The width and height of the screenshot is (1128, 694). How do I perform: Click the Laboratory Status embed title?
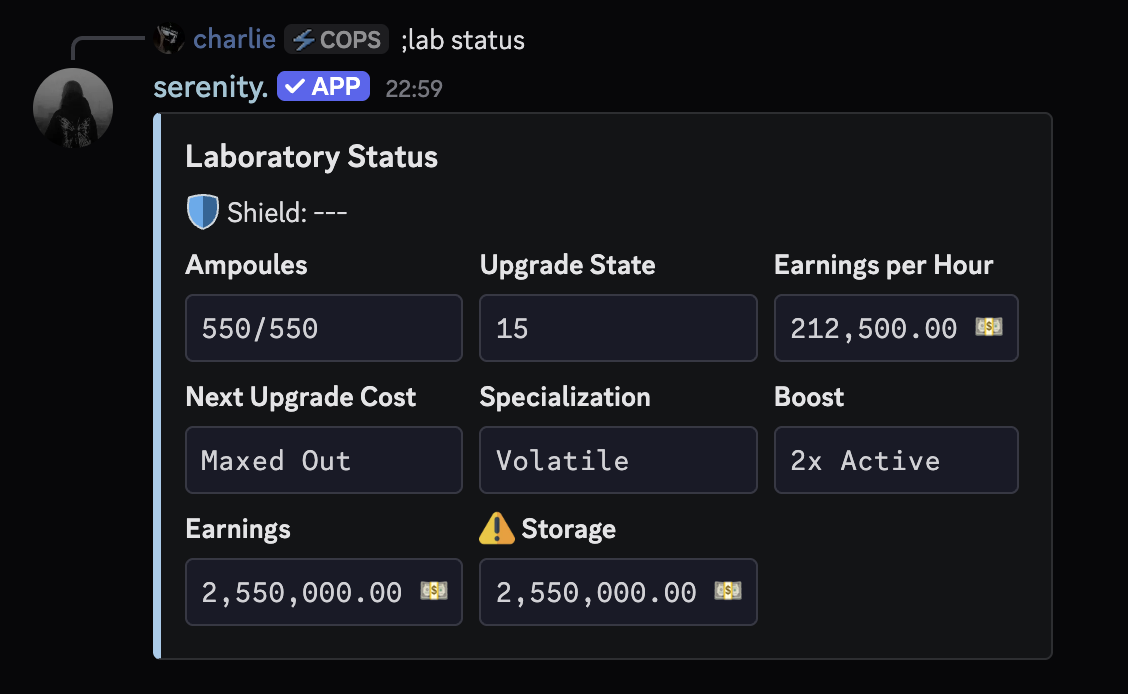311,157
